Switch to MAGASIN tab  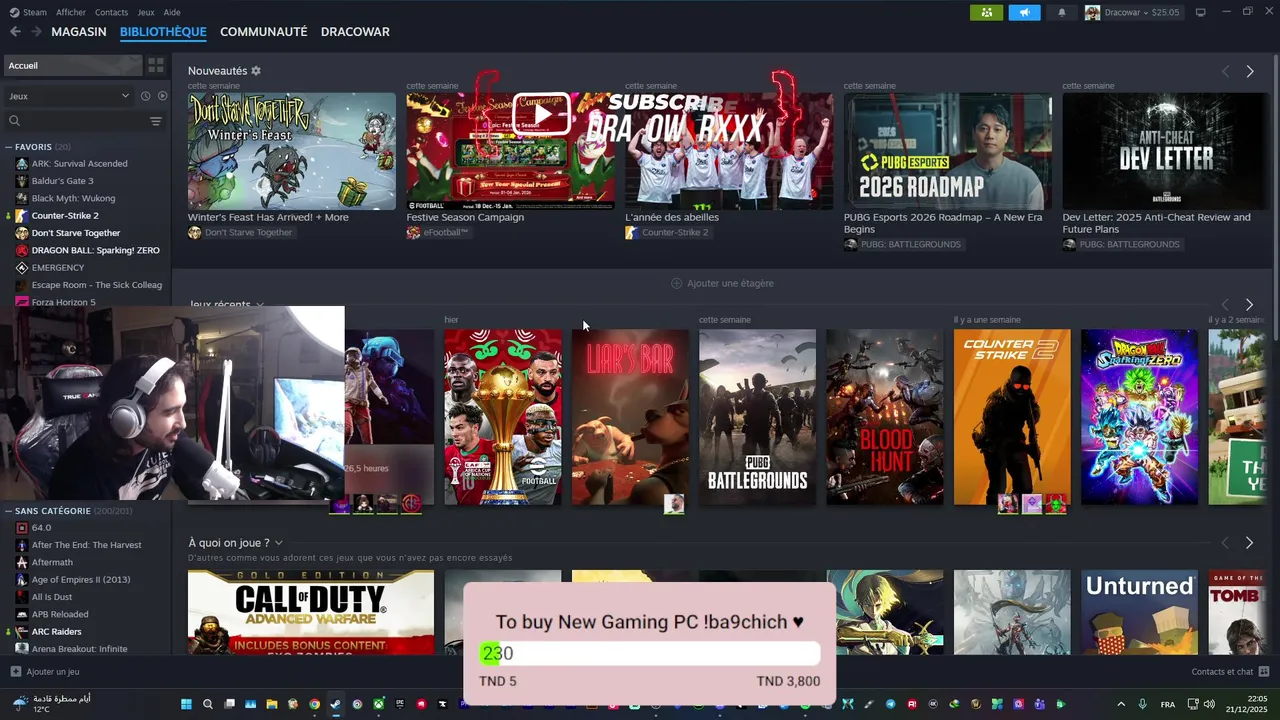point(79,32)
